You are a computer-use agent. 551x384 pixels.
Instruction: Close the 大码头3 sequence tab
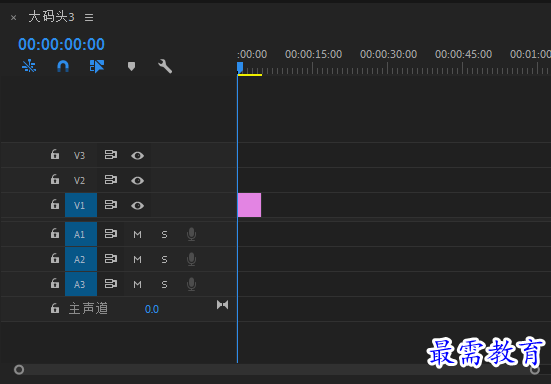(x=13, y=18)
